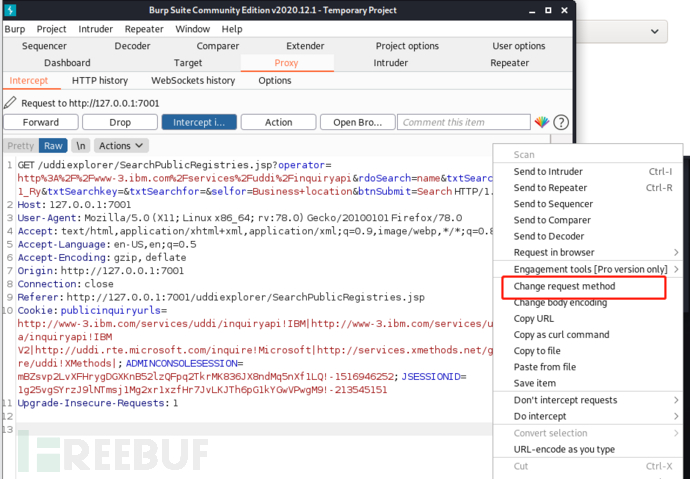Switch to the Dashboard tab
The image size is (690, 479).
click(67, 63)
